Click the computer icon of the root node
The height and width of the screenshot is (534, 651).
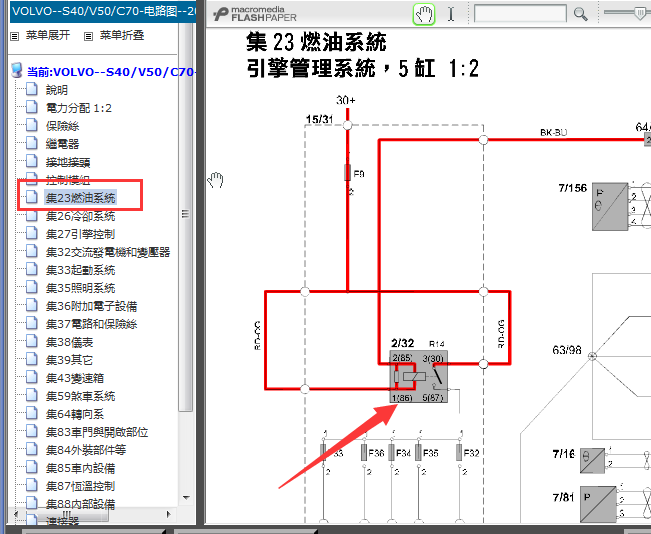point(17,71)
